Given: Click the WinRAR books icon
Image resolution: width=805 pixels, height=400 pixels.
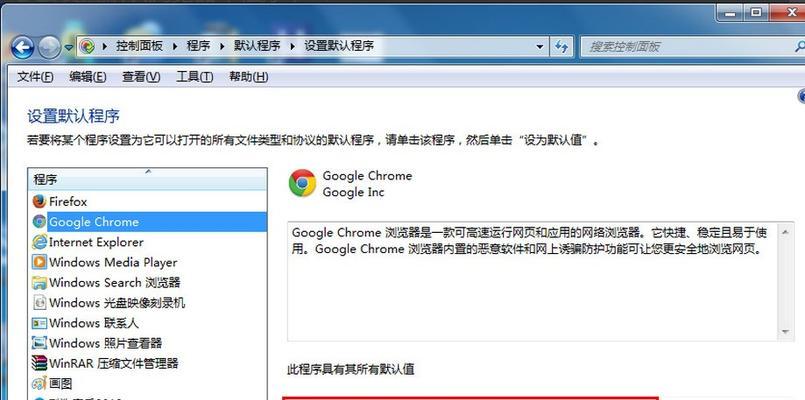Looking at the screenshot, I should click(x=39, y=364).
